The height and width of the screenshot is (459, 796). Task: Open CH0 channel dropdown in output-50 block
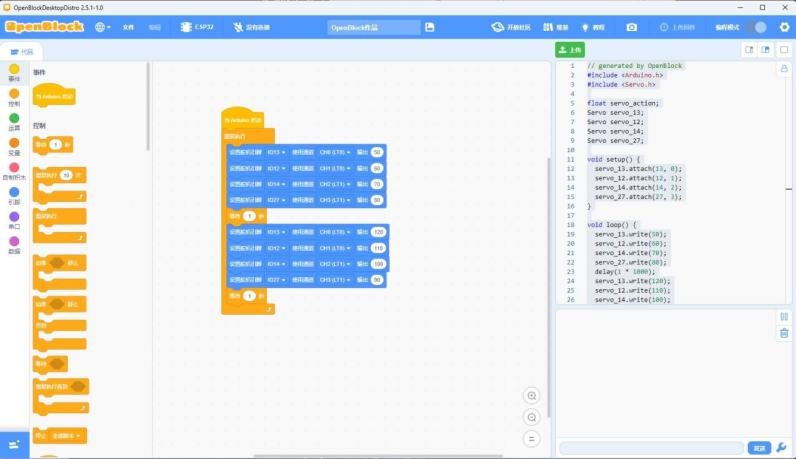(x=335, y=152)
